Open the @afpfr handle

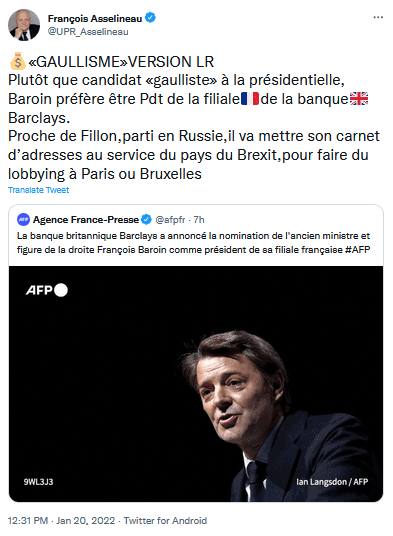tap(170, 219)
